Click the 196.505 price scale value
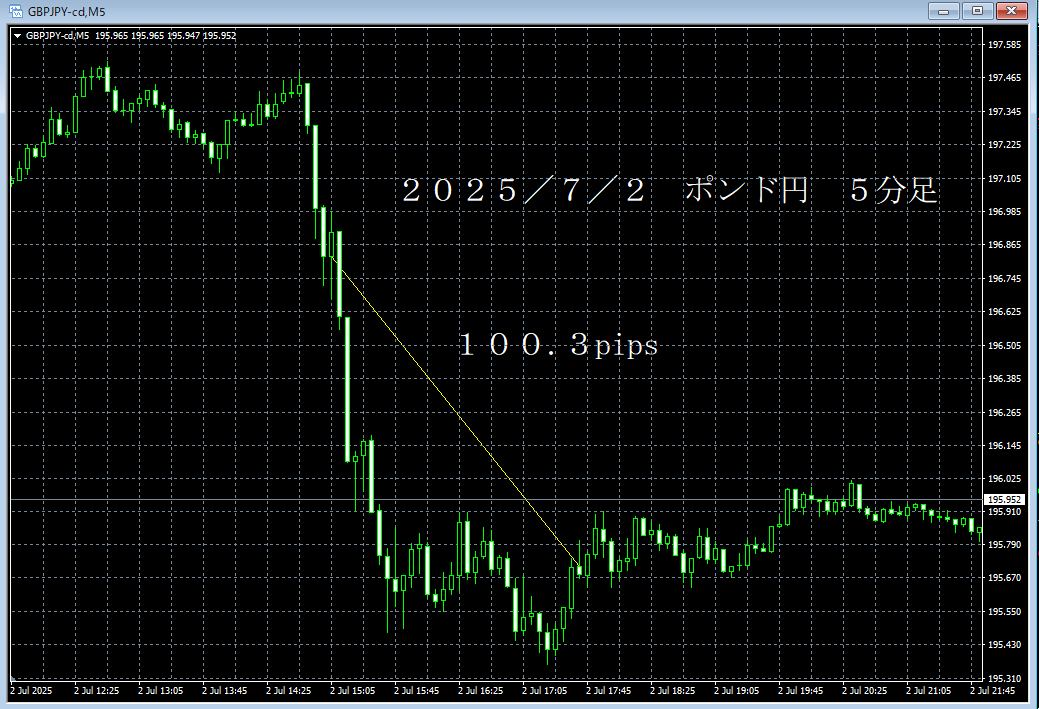Image resolution: width=1039 pixels, height=709 pixels. [x=1005, y=346]
